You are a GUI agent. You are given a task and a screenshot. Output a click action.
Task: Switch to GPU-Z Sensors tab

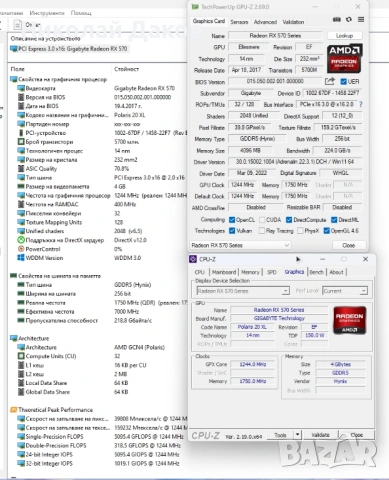pos(239,22)
